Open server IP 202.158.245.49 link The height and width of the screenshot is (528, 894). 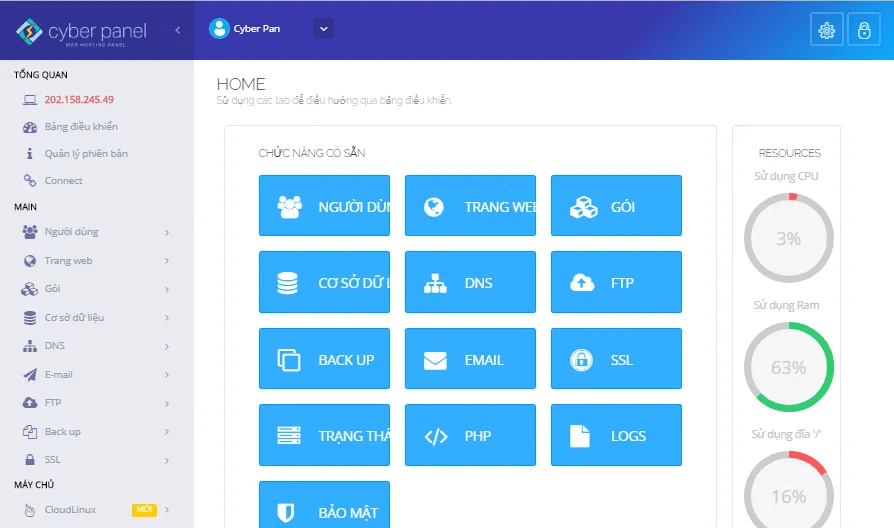click(79, 99)
